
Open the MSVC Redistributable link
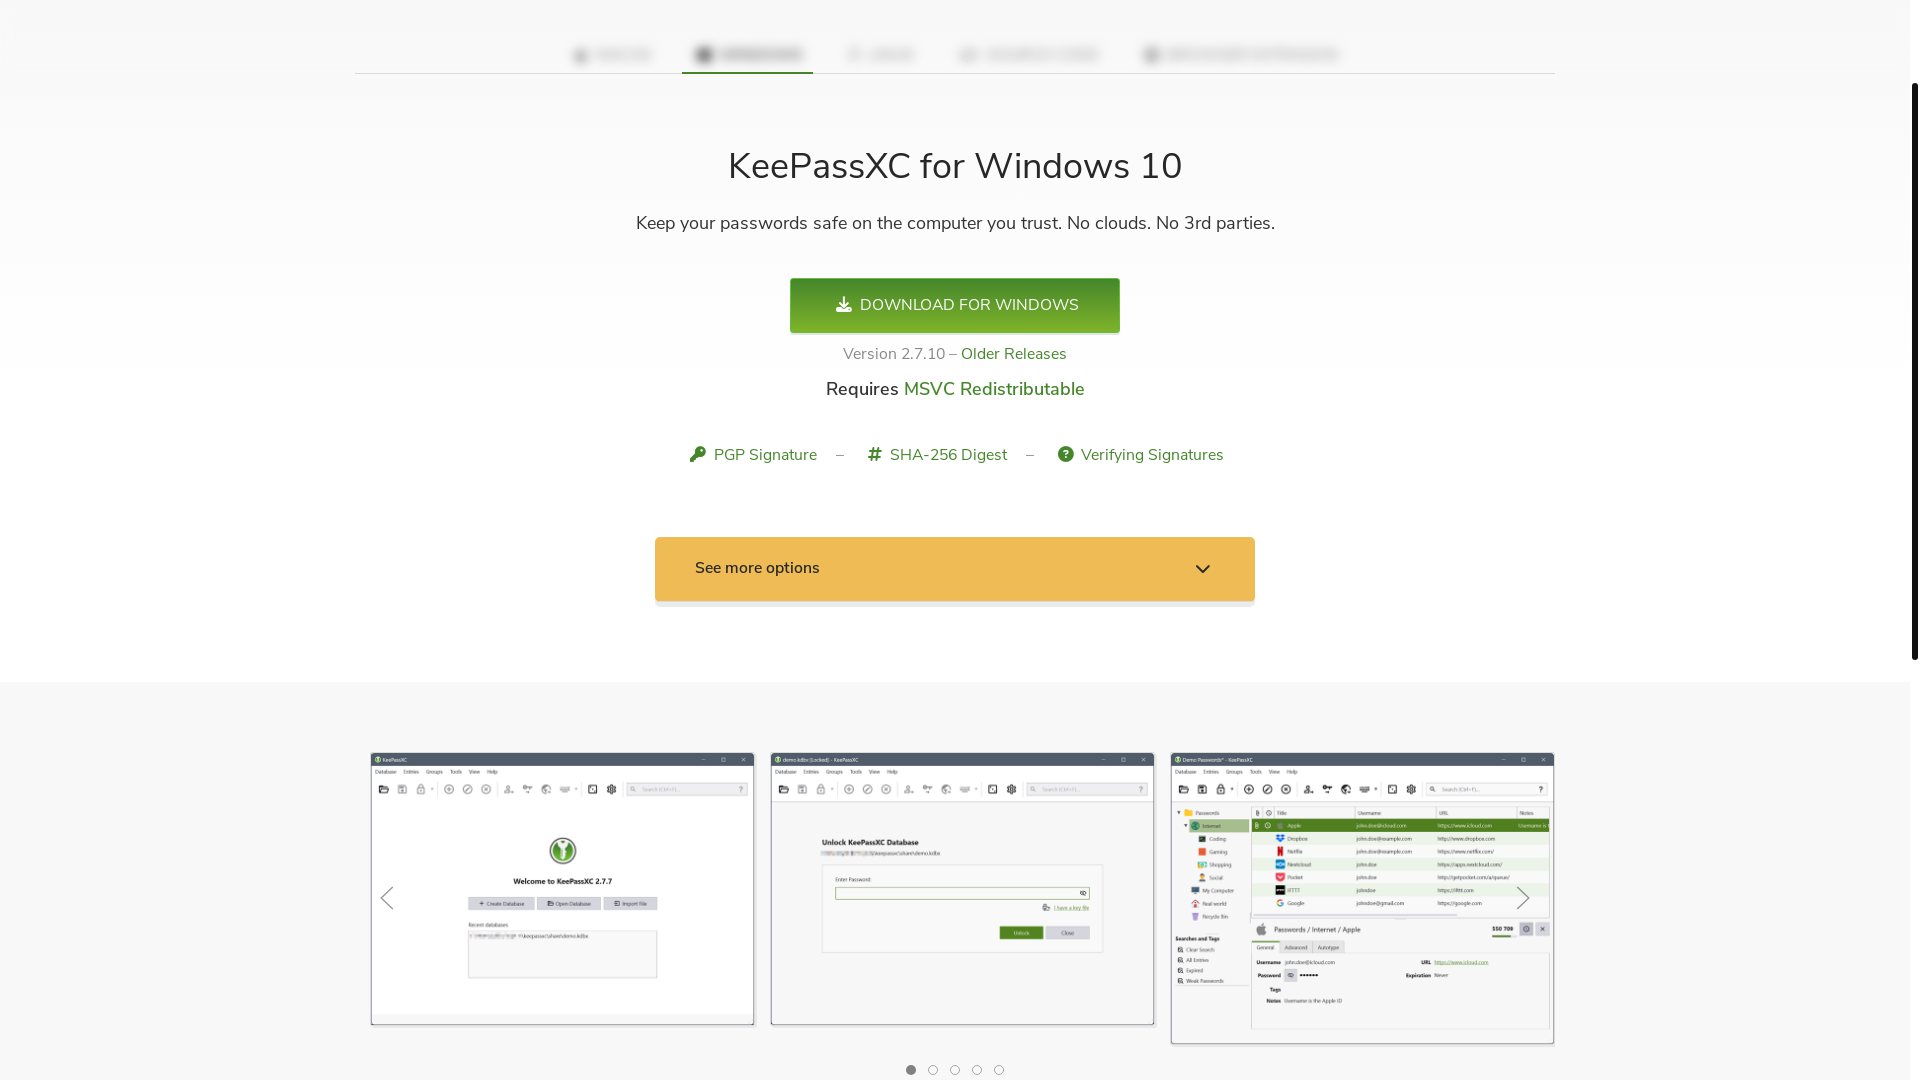tap(994, 389)
